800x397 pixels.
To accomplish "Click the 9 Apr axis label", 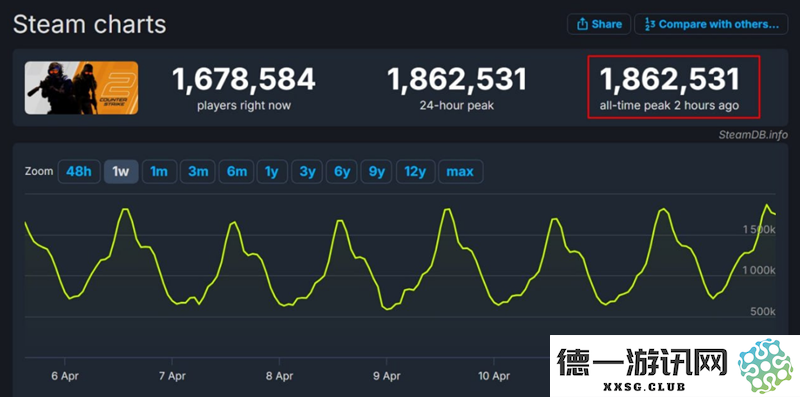I will 386,377.
